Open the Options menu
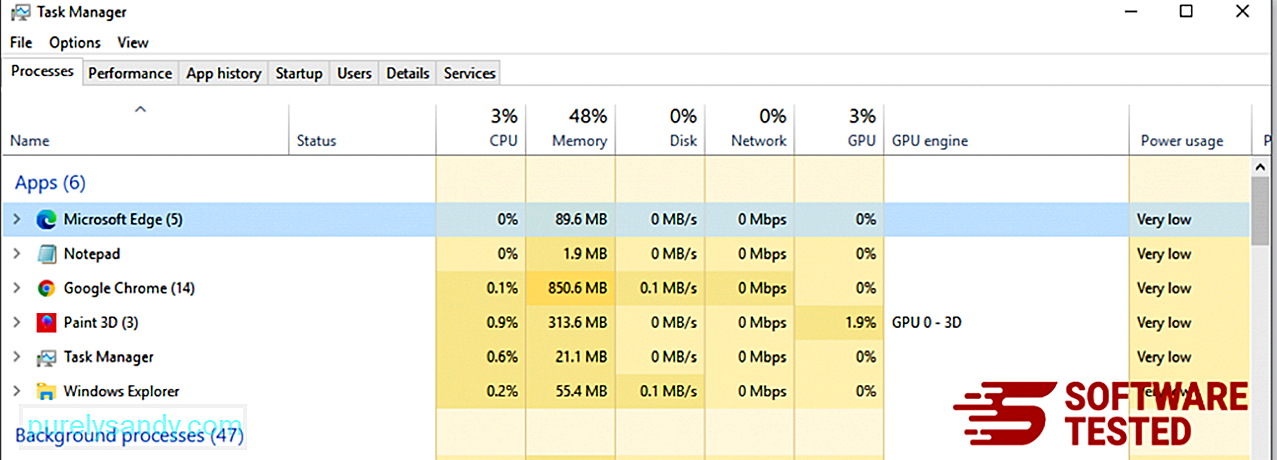Screen dimensions: 1277x460 (x=75, y=42)
